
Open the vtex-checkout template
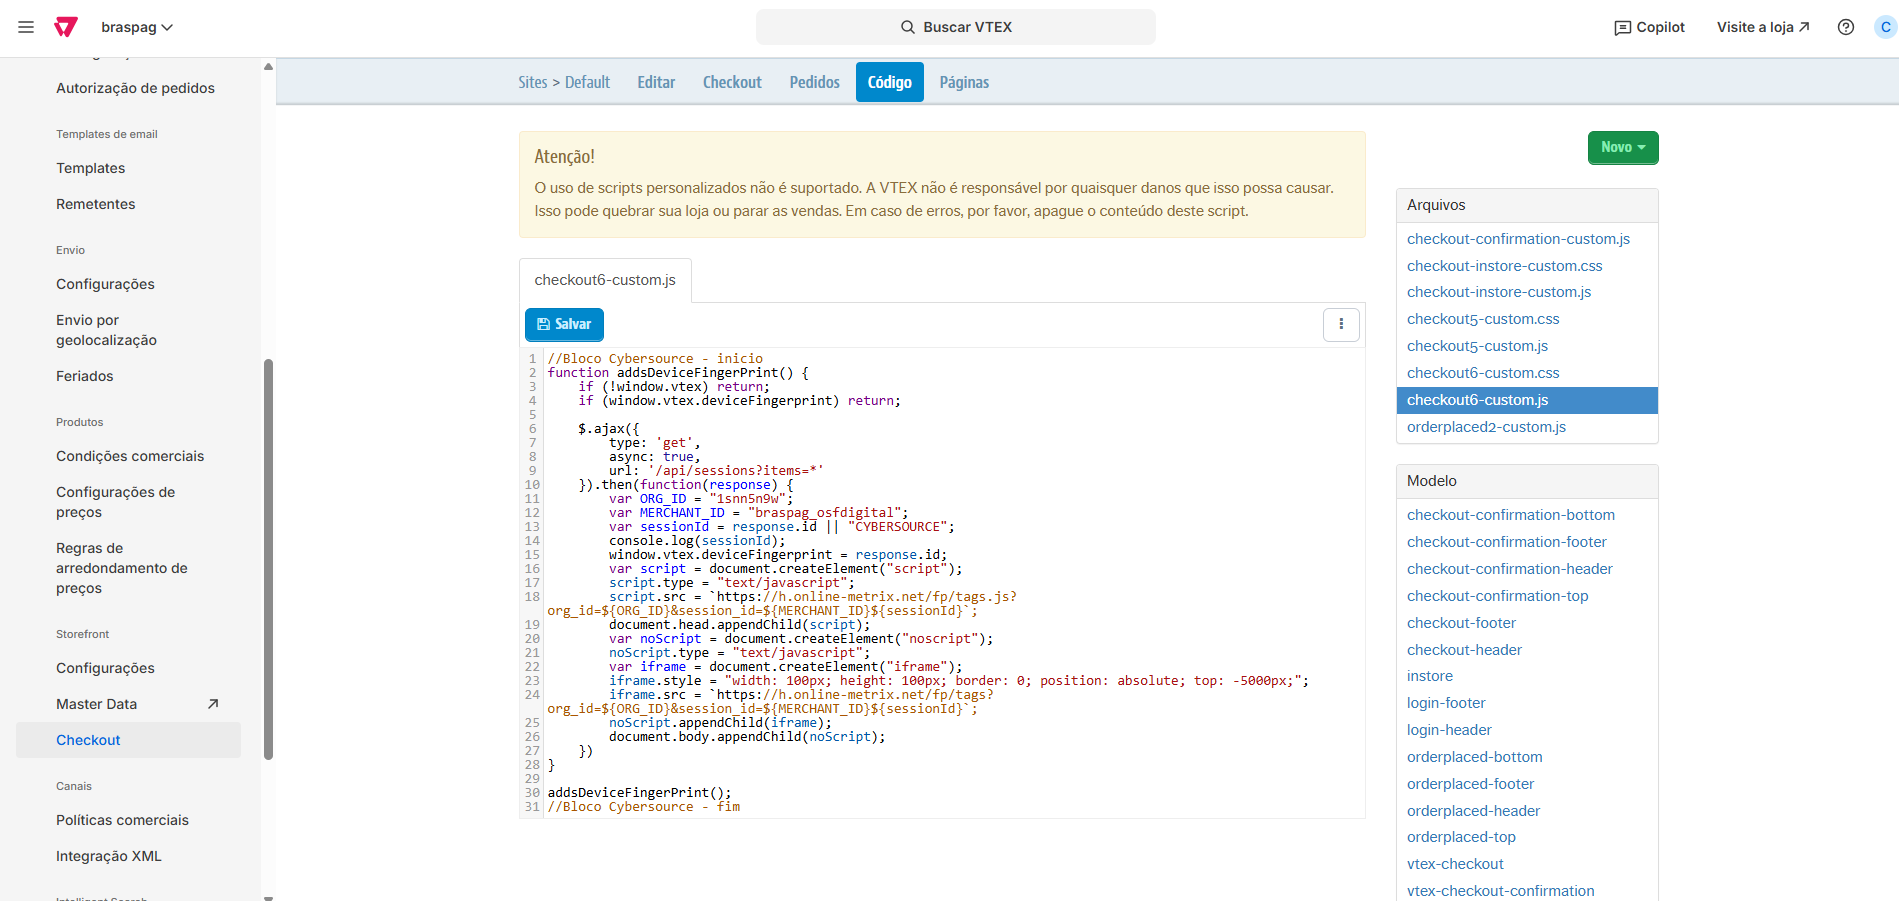pyautogui.click(x=1455, y=864)
